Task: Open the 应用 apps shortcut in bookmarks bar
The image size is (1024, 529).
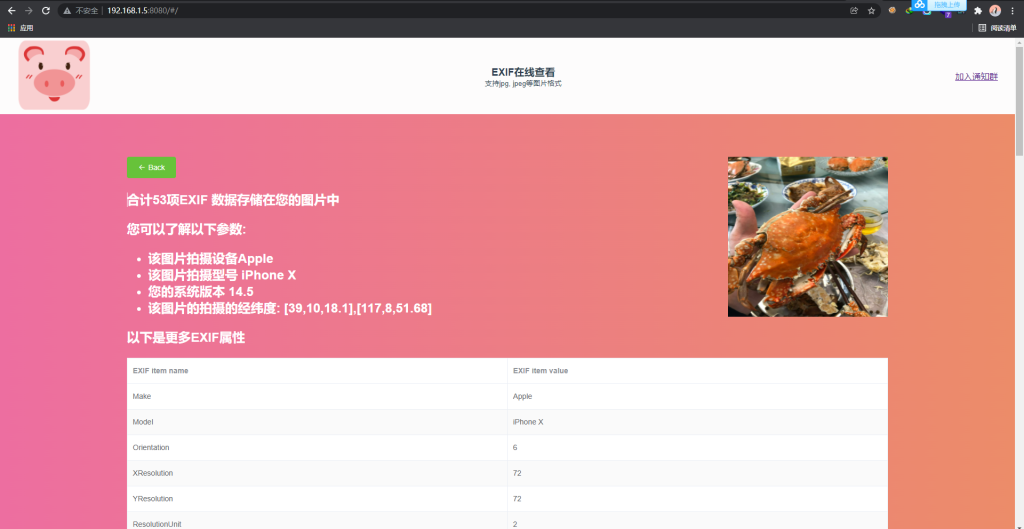Action: 20,28
